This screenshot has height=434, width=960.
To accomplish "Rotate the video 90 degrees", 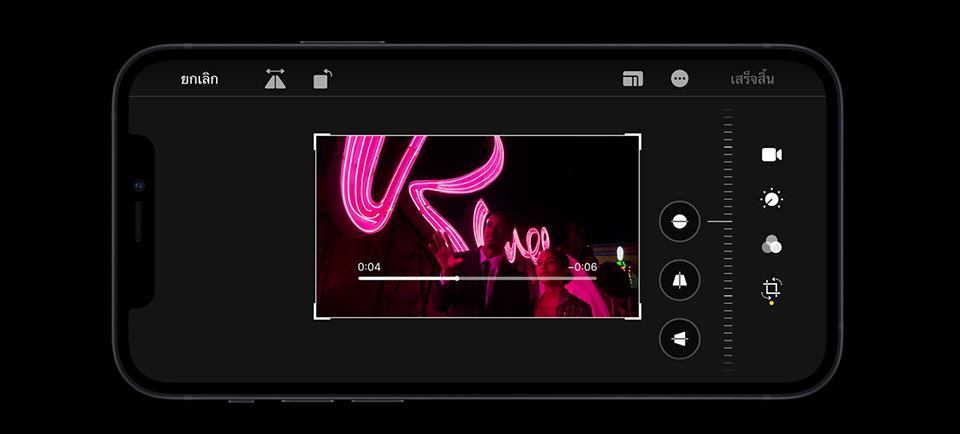I will coord(323,79).
